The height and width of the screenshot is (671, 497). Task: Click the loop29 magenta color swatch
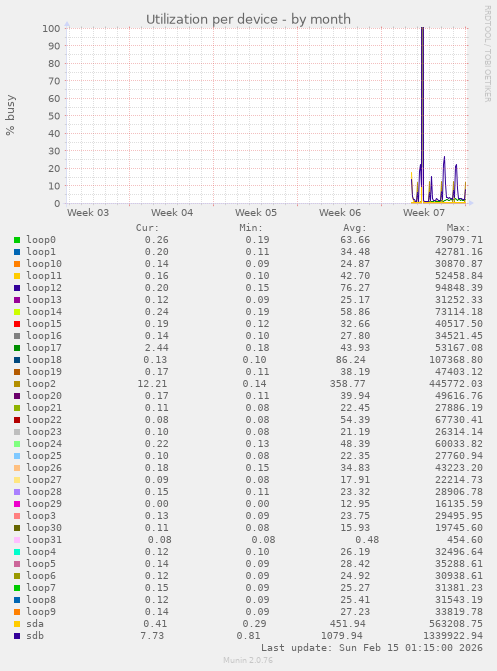pos(17,504)
